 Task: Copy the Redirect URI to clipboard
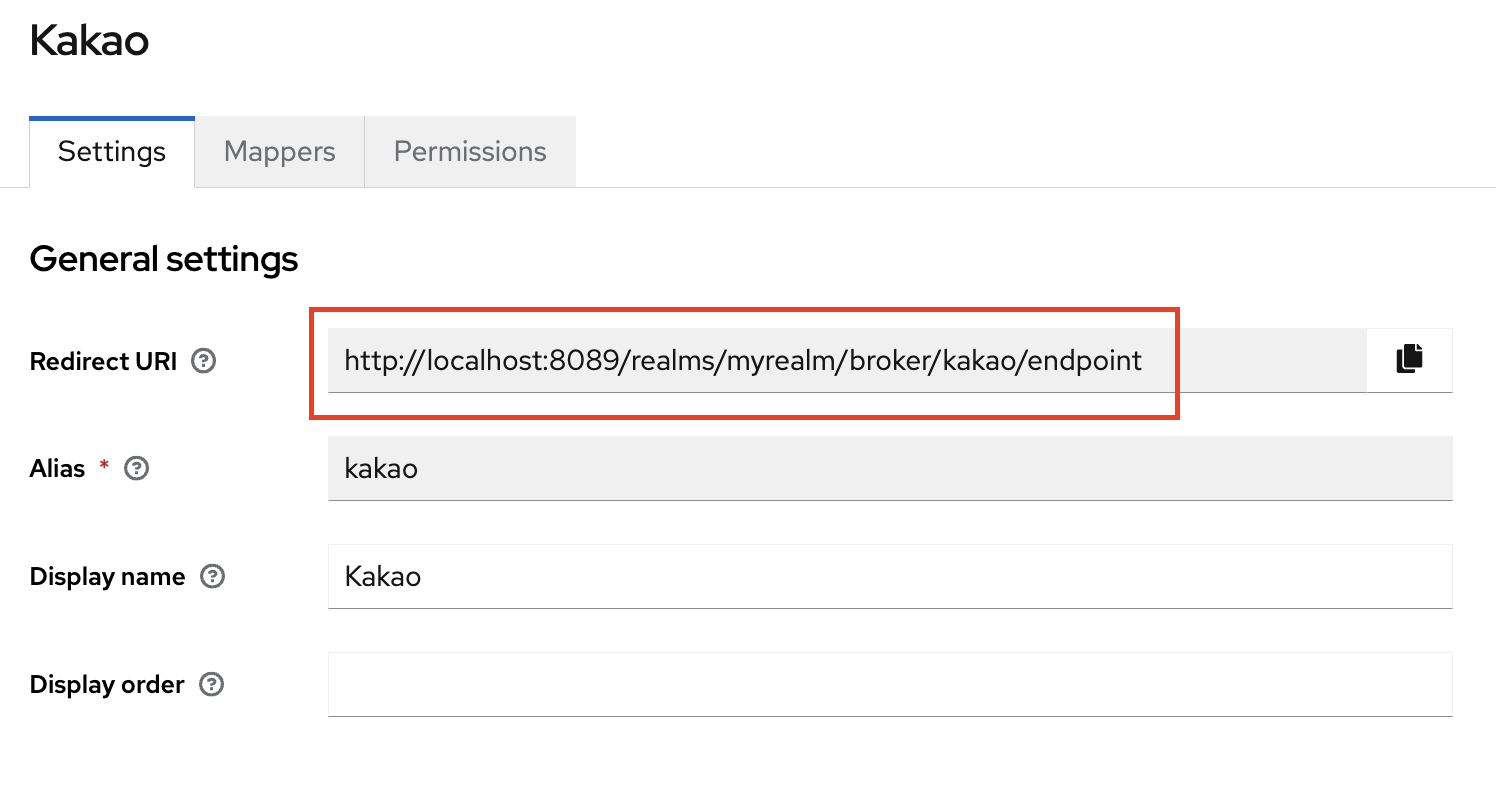click(1409, 360)
